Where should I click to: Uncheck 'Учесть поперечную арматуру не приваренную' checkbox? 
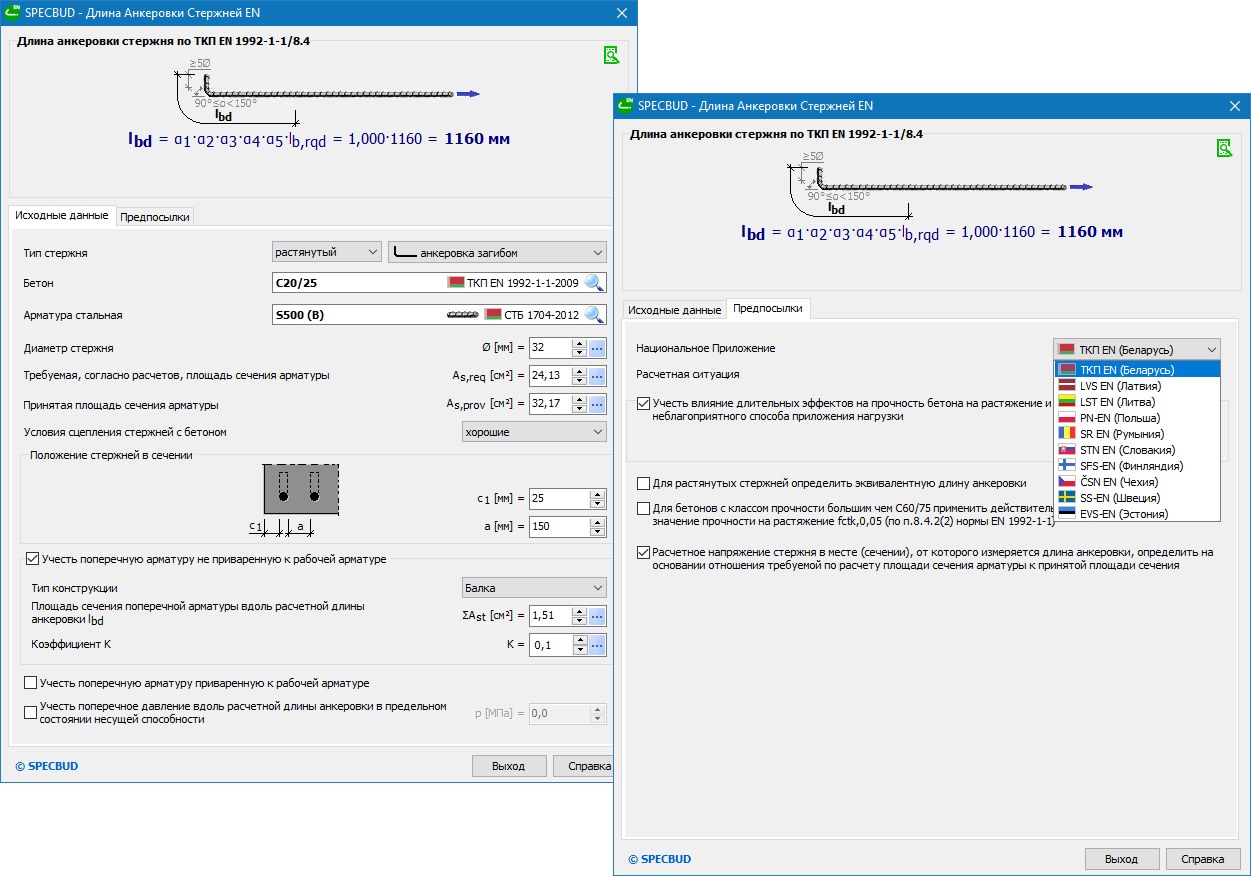click(x=32, y=560)
